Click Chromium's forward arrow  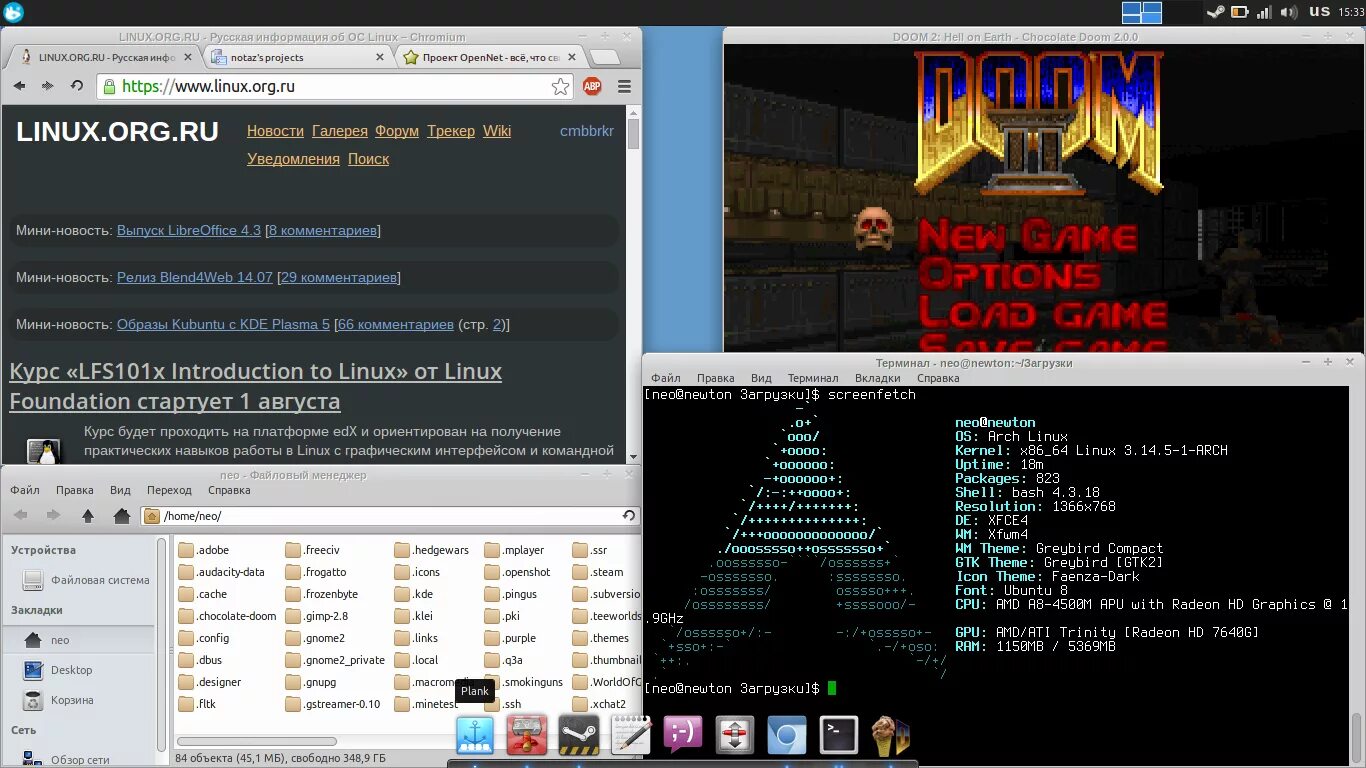[x=47, y=86]
